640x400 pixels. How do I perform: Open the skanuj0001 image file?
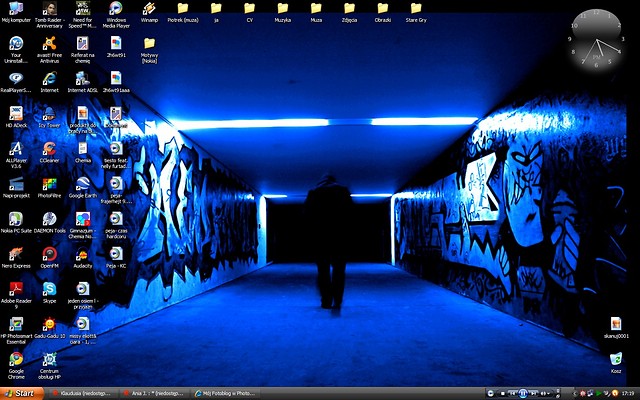click(x=616, y=328)
